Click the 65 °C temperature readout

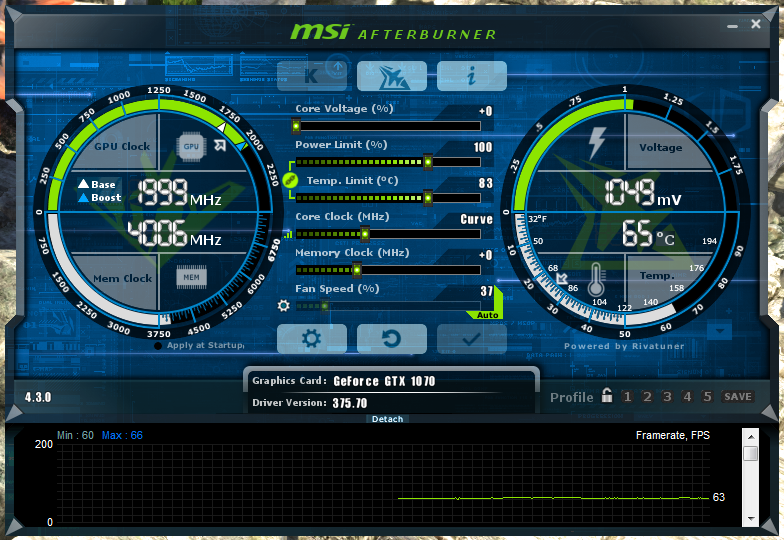coord(648,234)
